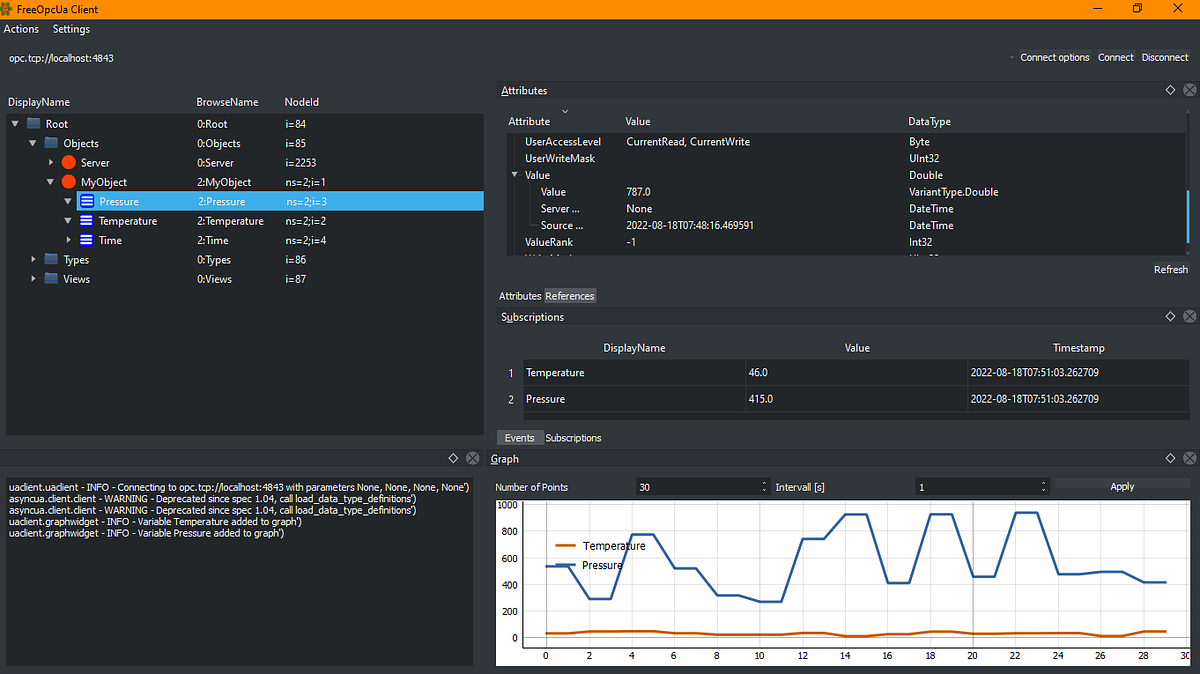This screenshot has height=674, width=1200.
Task: Float the log panel with diamond icon
Action: coord(453,458)
